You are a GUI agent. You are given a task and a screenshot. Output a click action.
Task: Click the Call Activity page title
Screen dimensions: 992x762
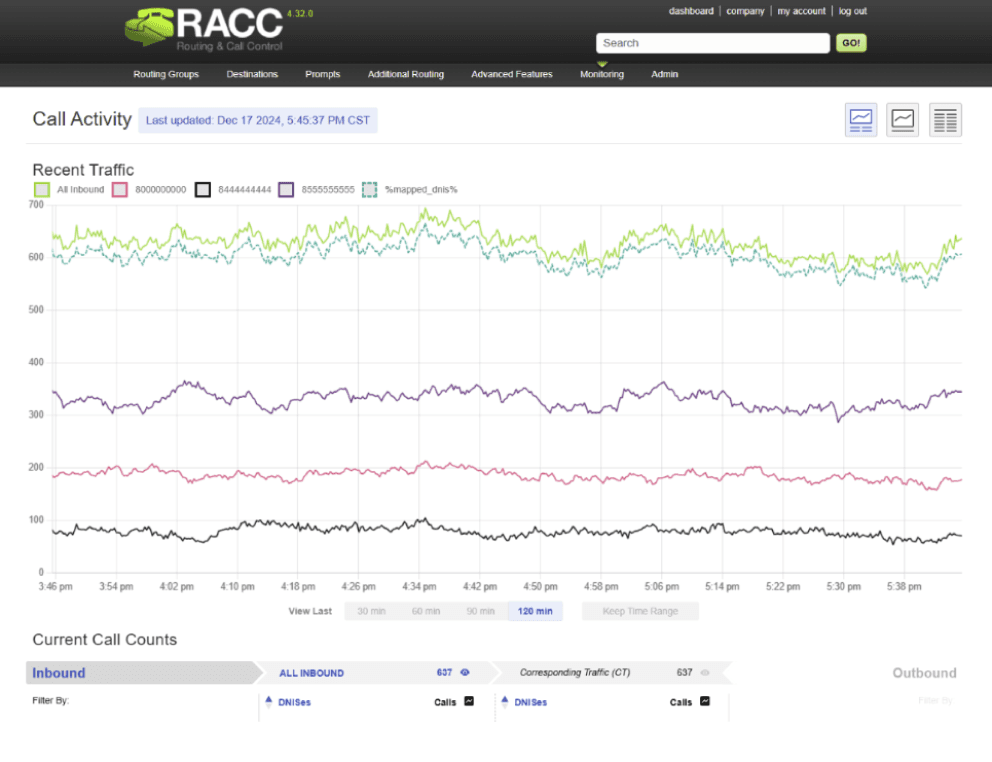click(82, 119)
